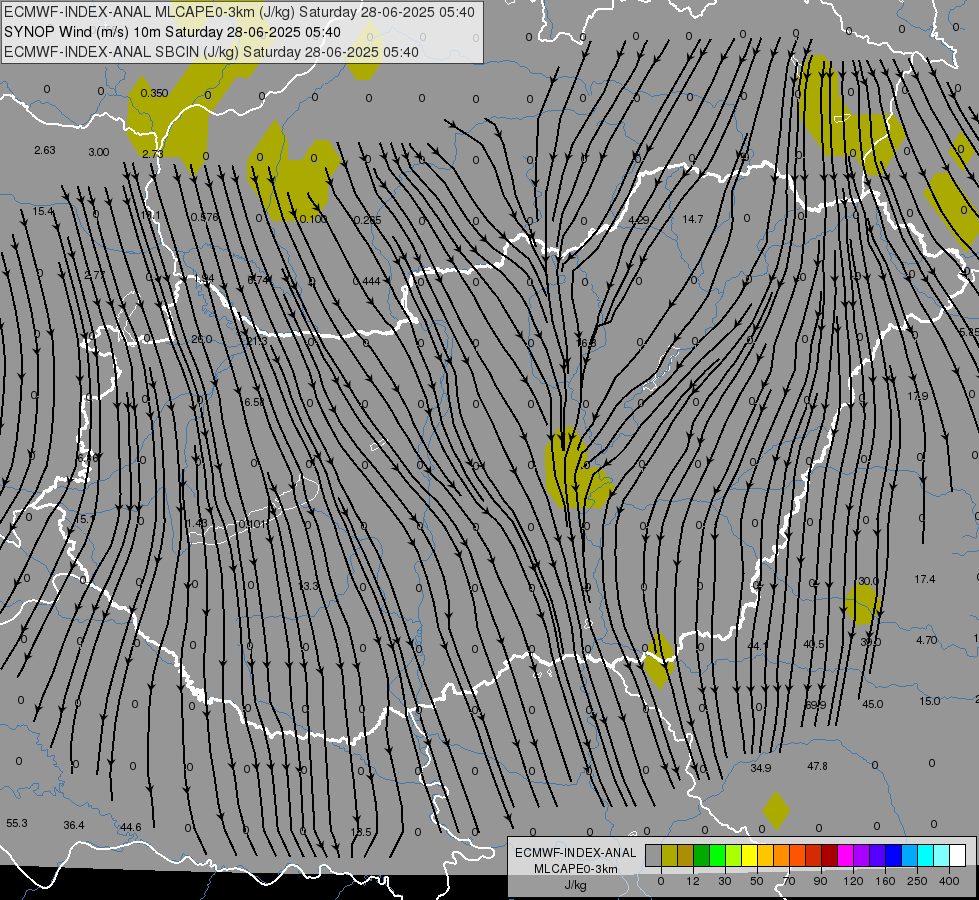
Task: Pick the dark maroon-red legend swatch
Action: tap(829, 855)
